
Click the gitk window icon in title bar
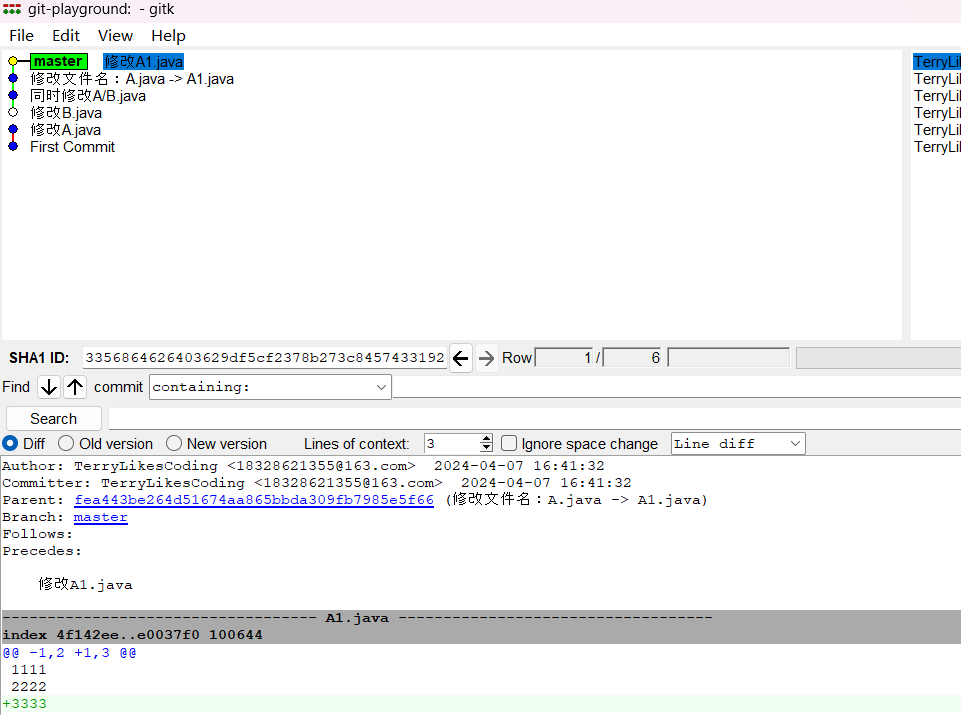[12, 9]
